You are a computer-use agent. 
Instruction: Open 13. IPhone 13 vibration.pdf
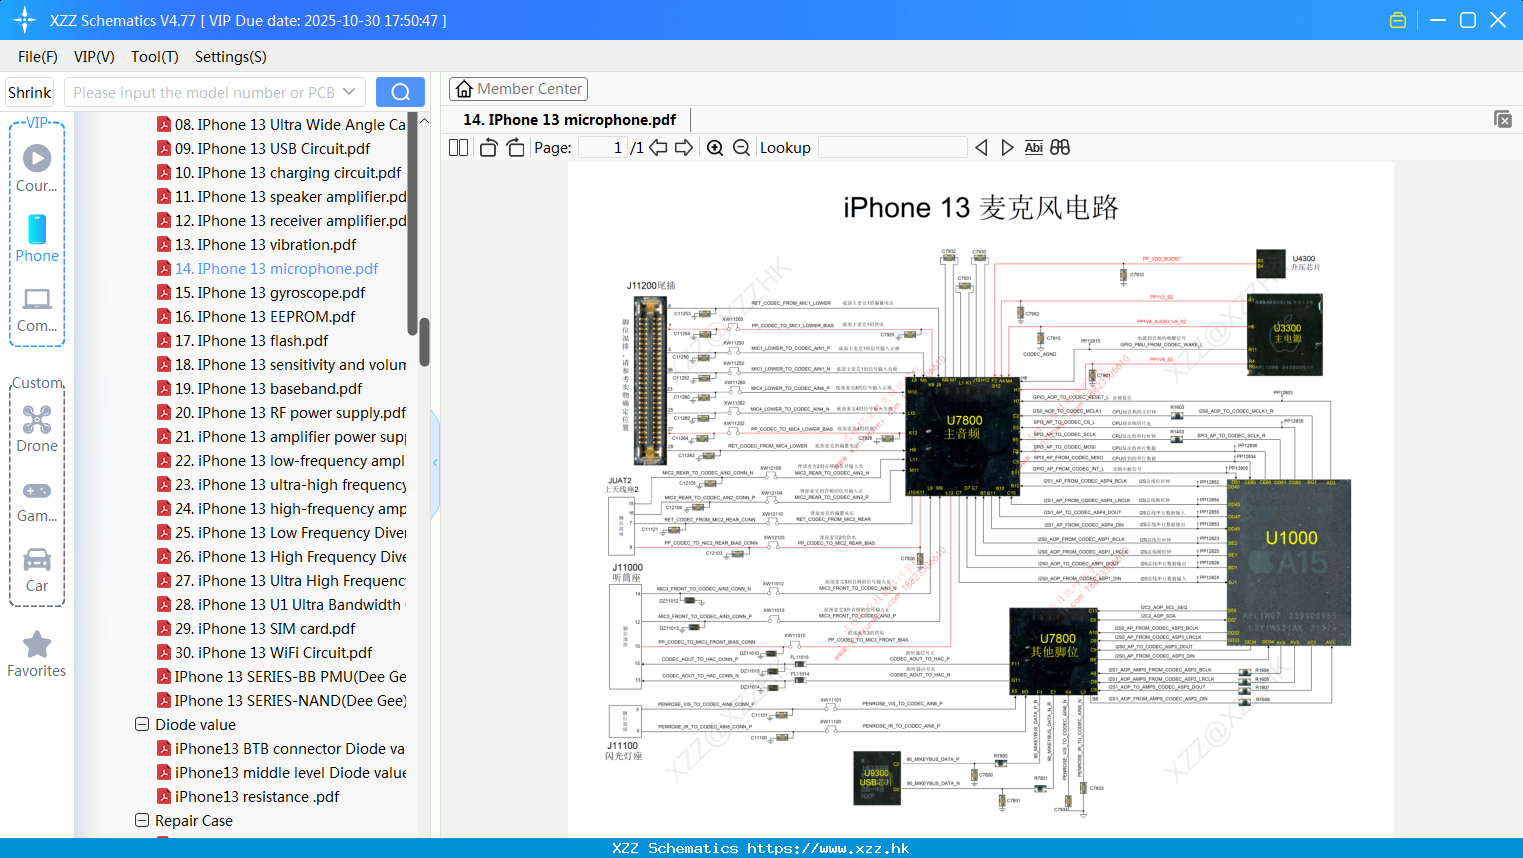(x=266, y=245)
